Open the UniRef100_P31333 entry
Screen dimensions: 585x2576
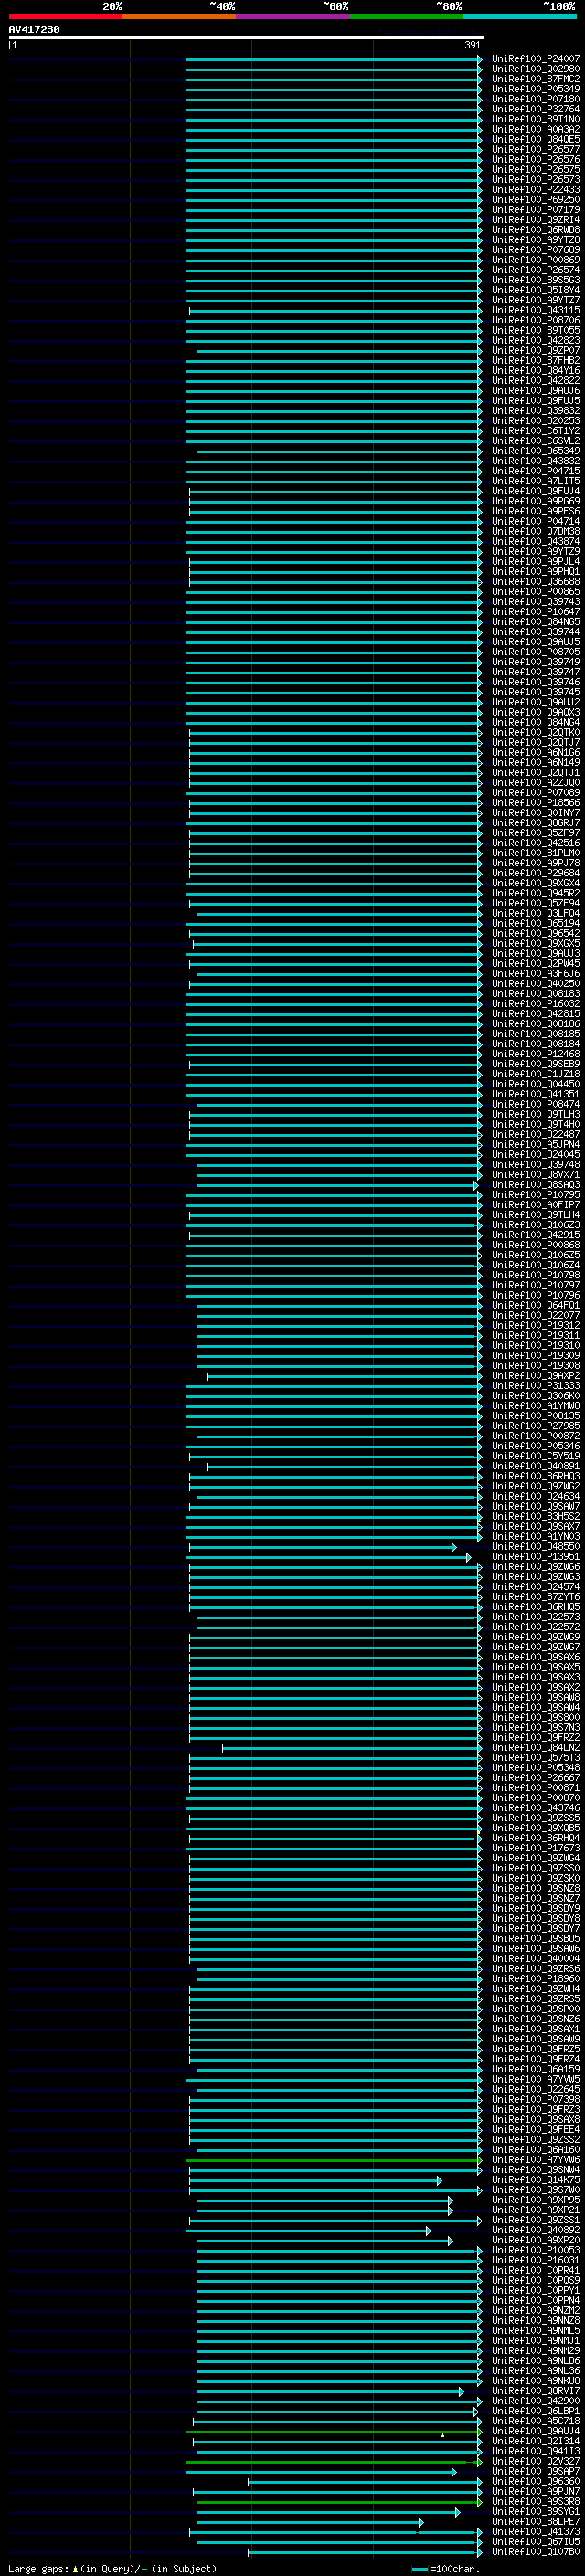[x=536, y=1386]
